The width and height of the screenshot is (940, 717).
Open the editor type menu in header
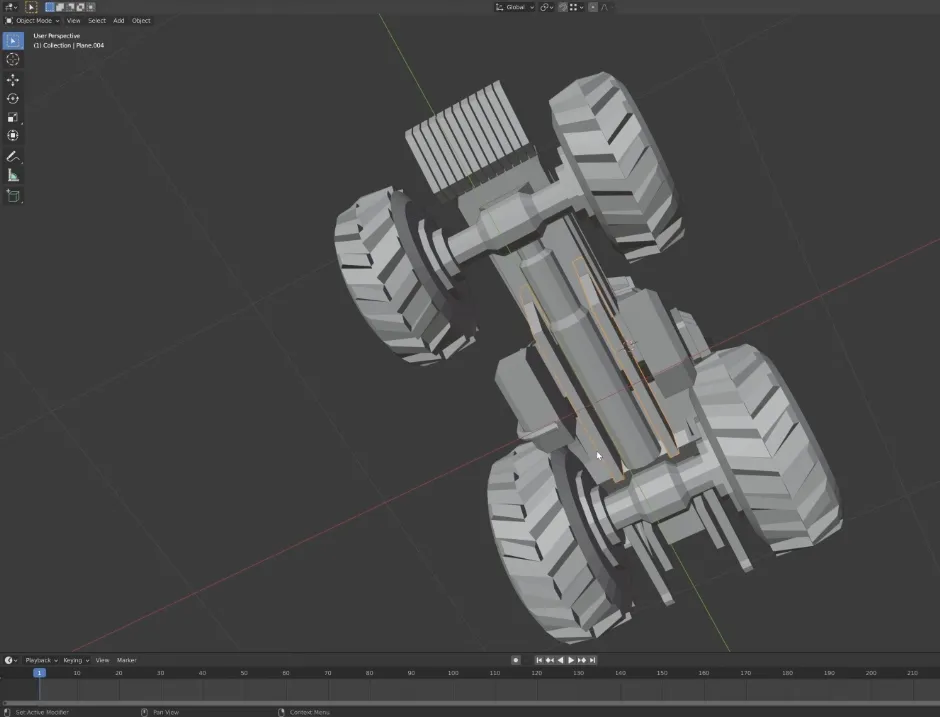(x=11, y=7)
